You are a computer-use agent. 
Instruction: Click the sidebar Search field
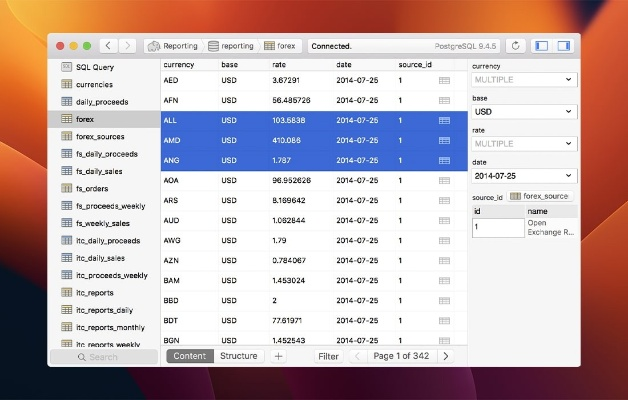(x=103, y=357)
